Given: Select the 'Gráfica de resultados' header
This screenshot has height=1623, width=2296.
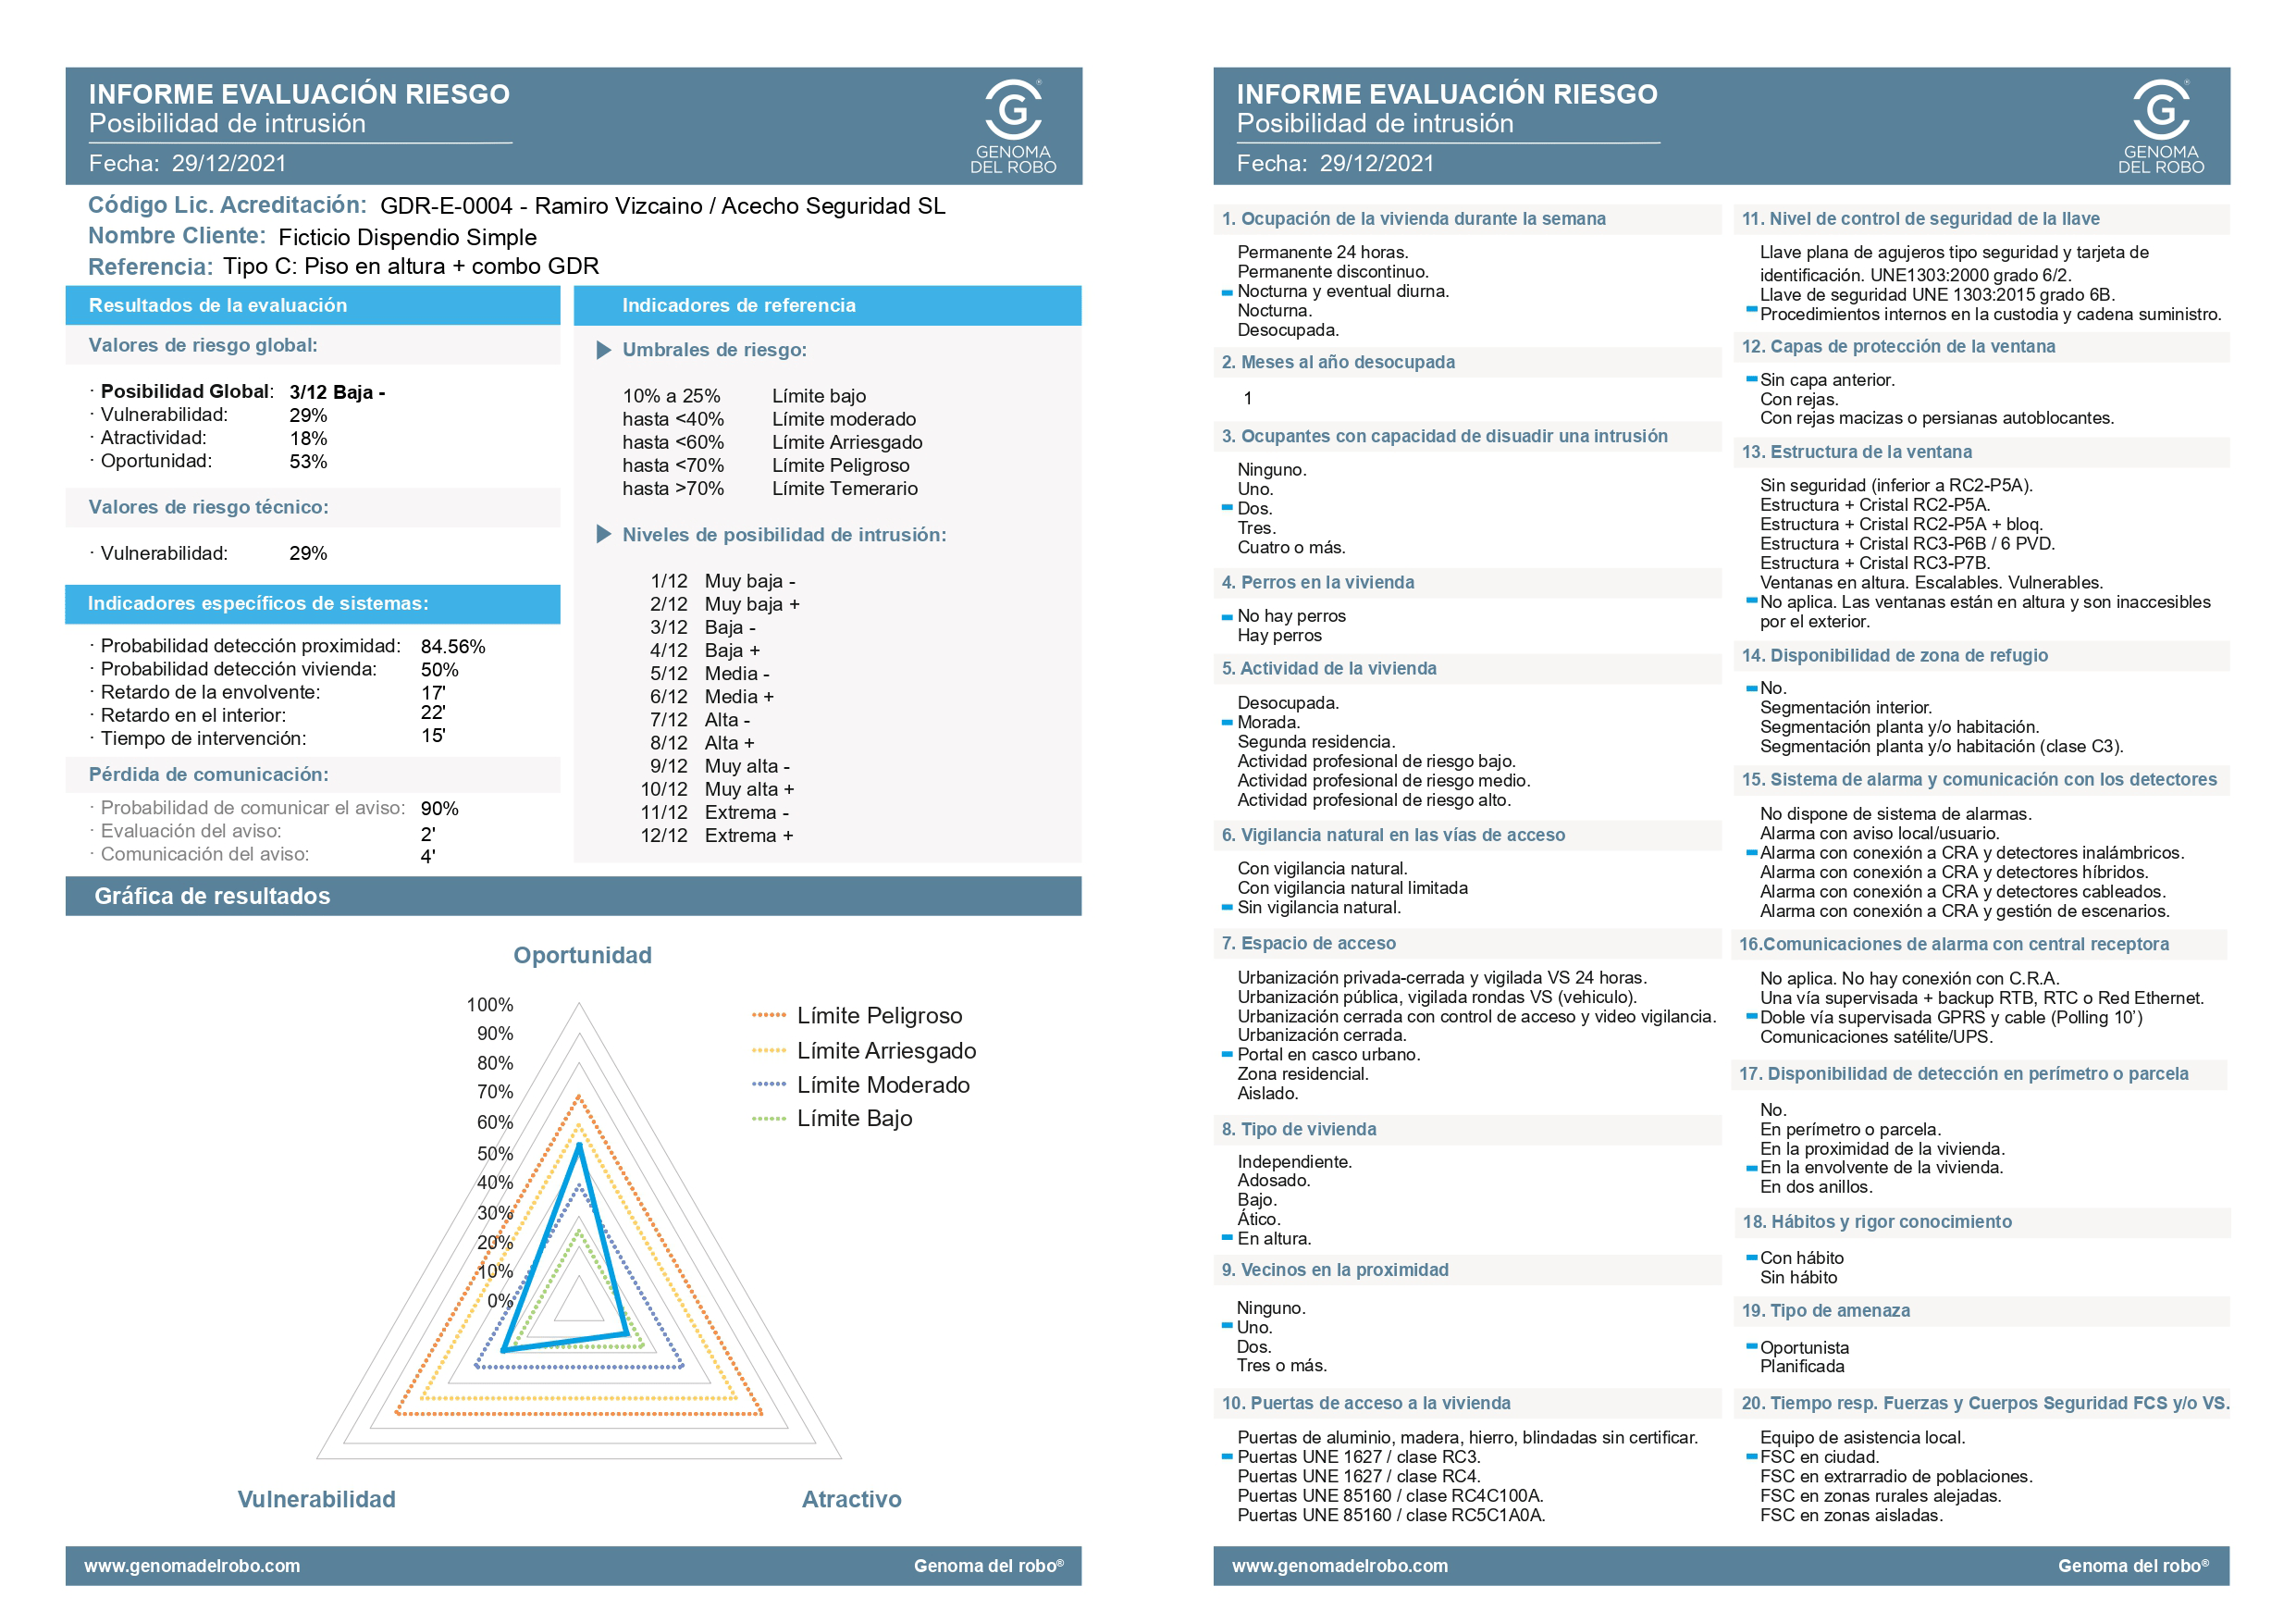Looking at the screenshot, I should [574, 896].
